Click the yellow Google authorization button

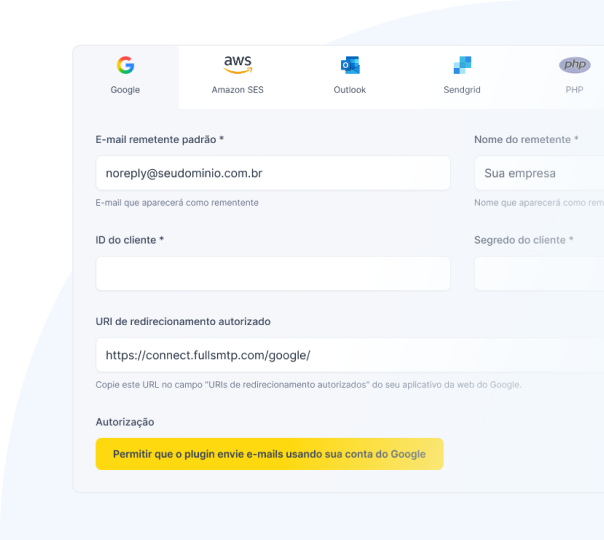coord(270,454)
